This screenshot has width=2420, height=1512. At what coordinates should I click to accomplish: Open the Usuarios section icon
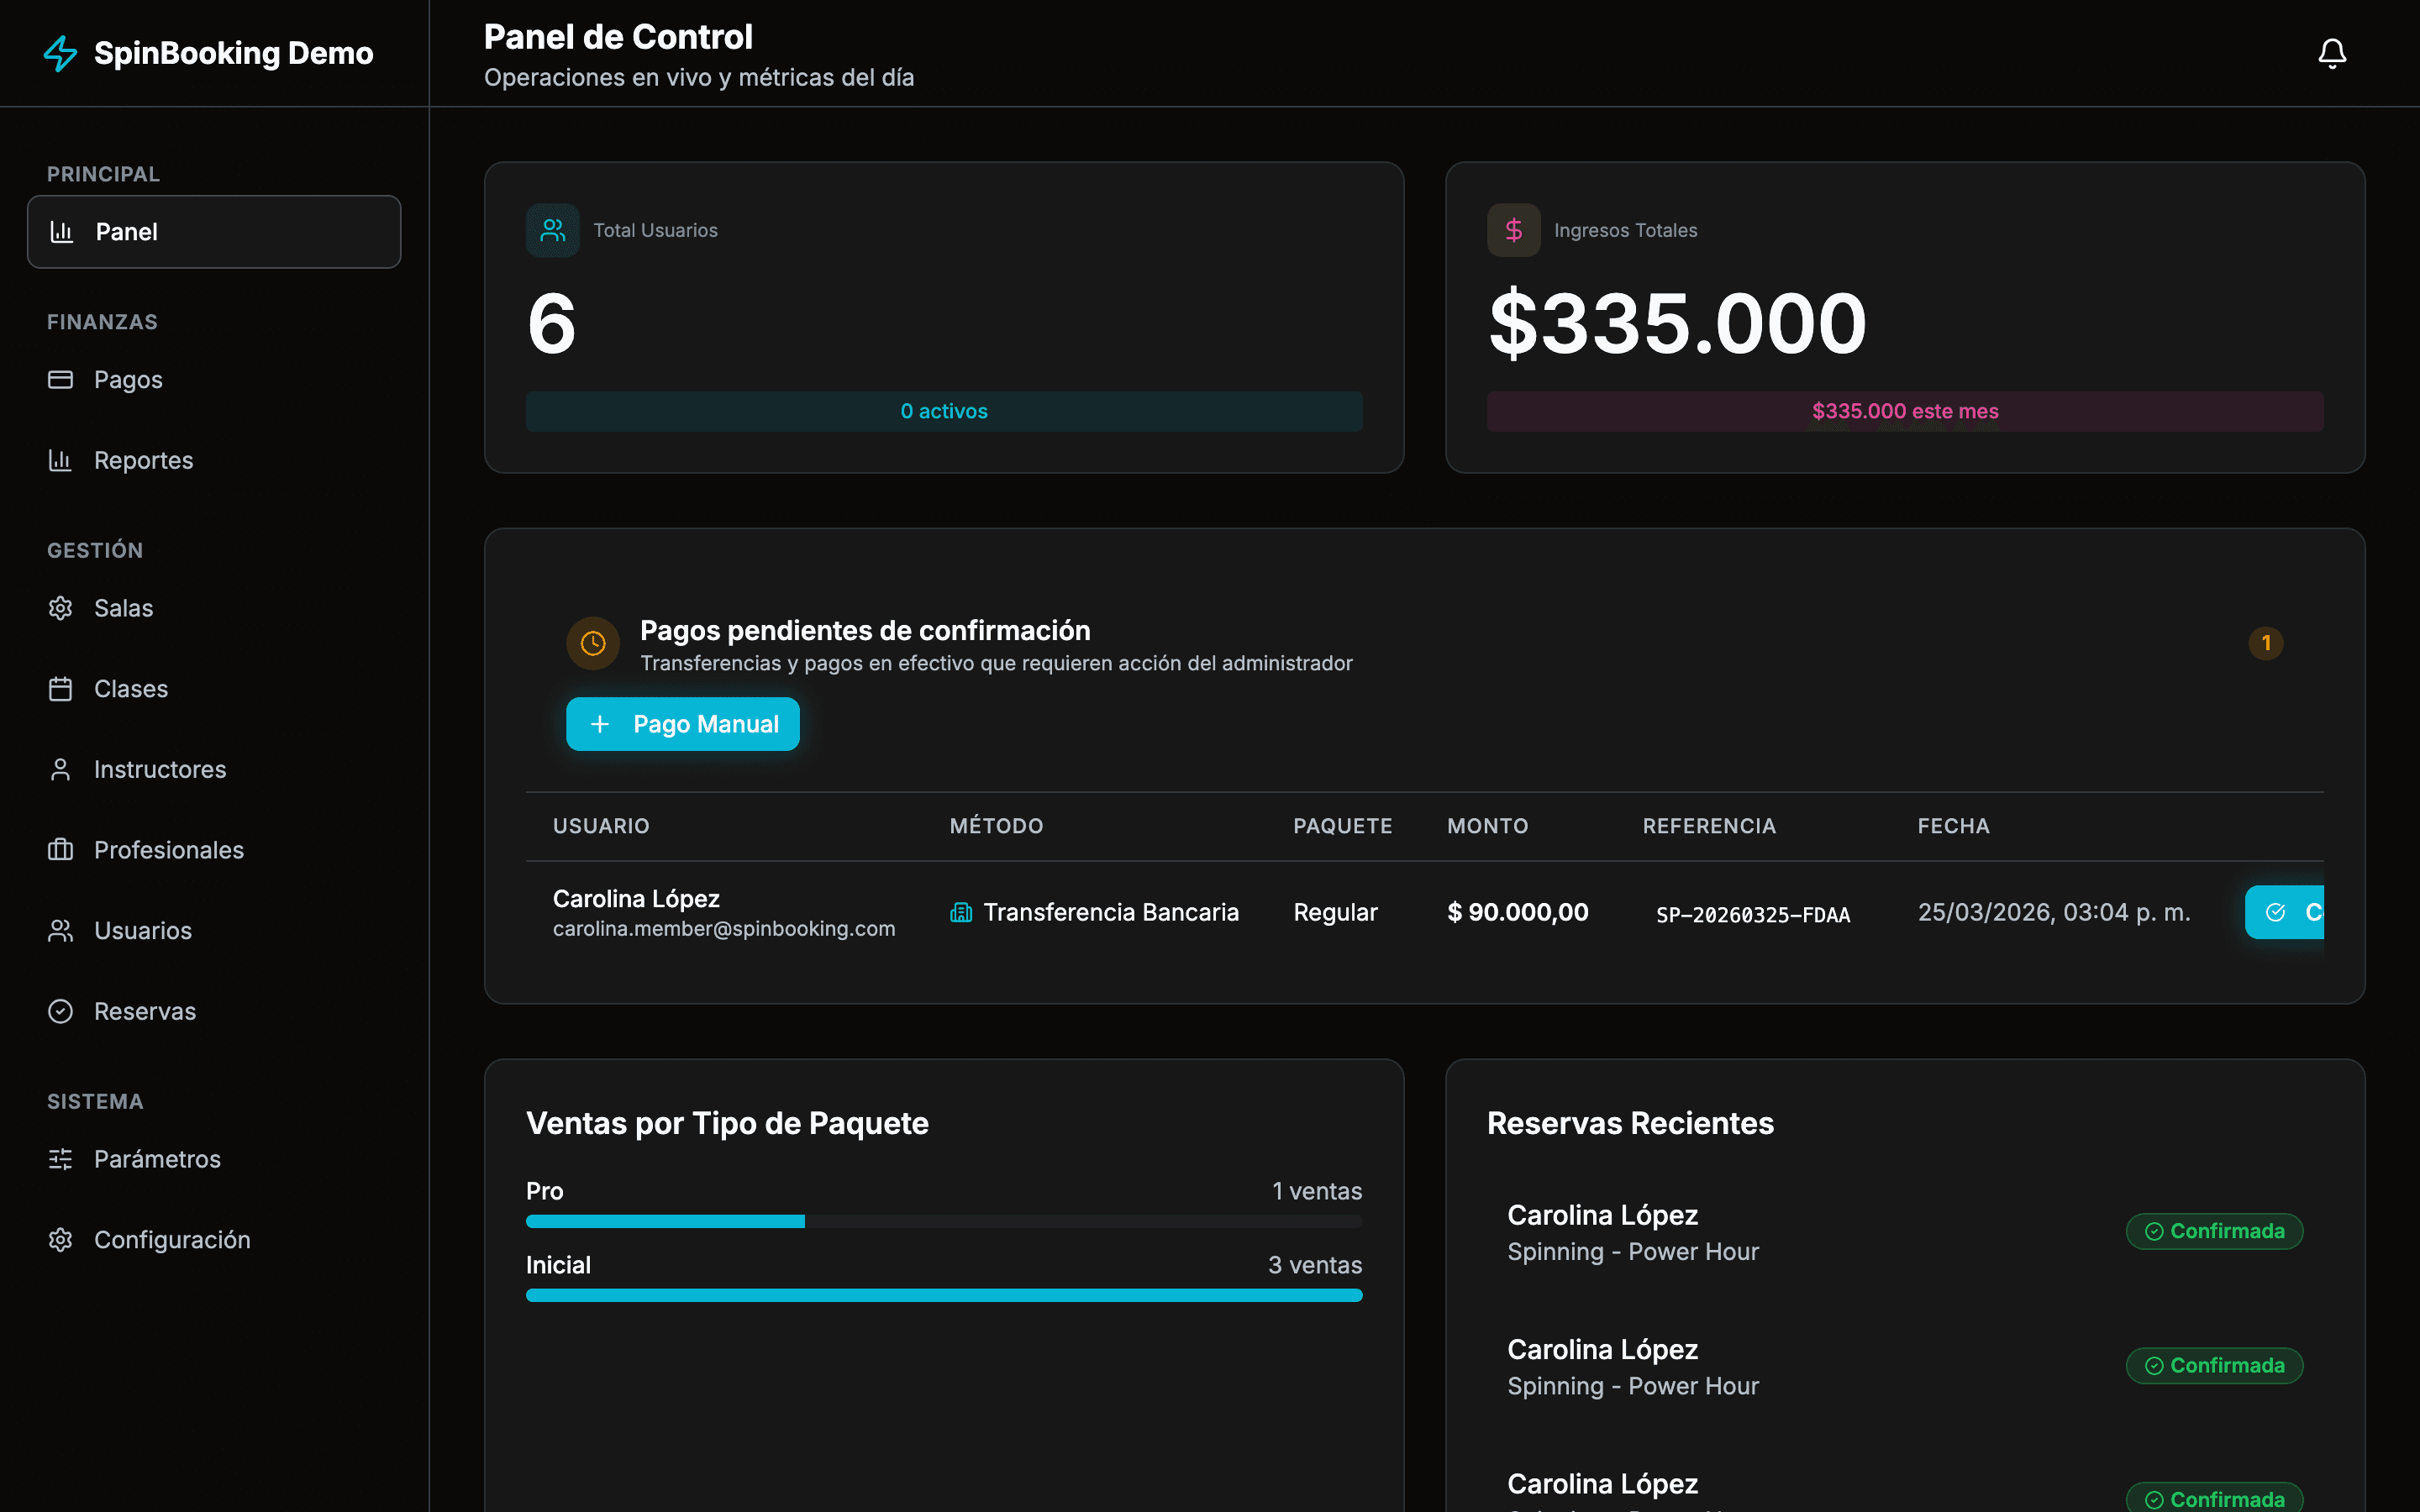pyautogui.click(x=60, y=930)
